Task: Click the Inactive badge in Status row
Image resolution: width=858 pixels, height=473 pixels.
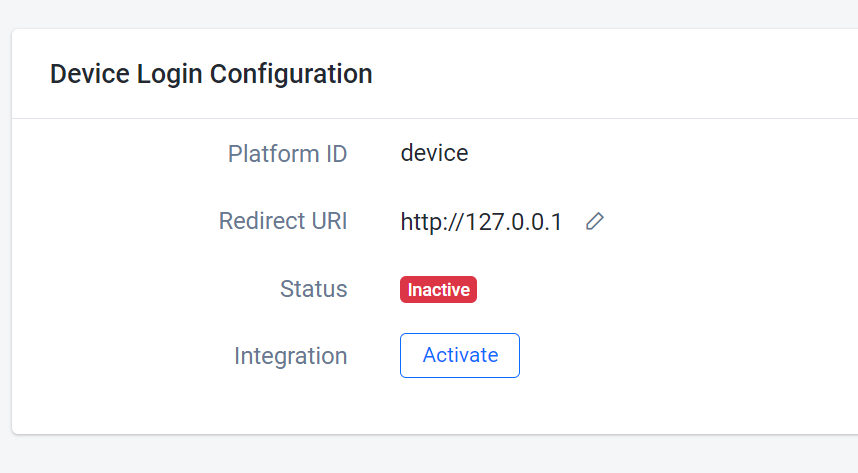Action: coord(438,289)
